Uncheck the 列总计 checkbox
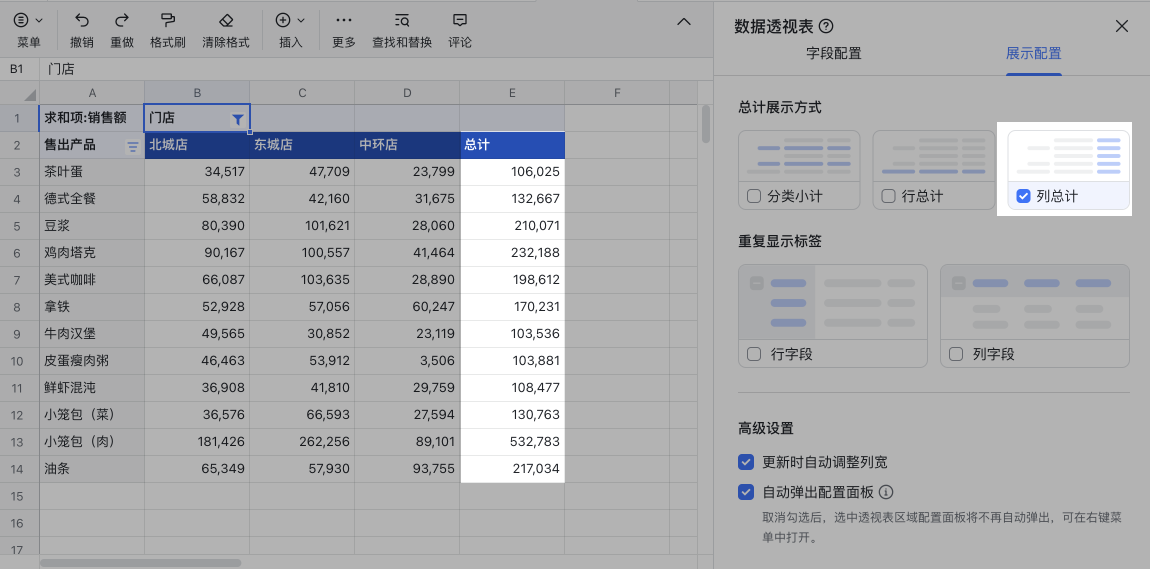1150x569 pixels. [1023, 196]
